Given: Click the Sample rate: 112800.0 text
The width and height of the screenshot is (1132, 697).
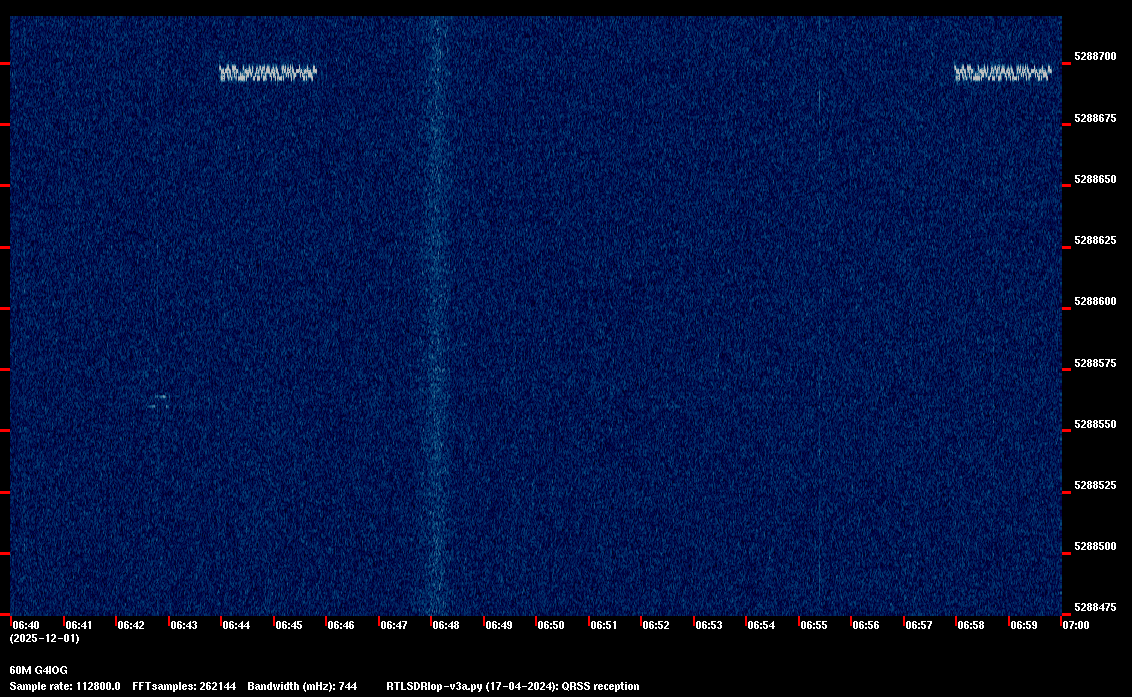Looking at the screenshot, I should (65, 686).
